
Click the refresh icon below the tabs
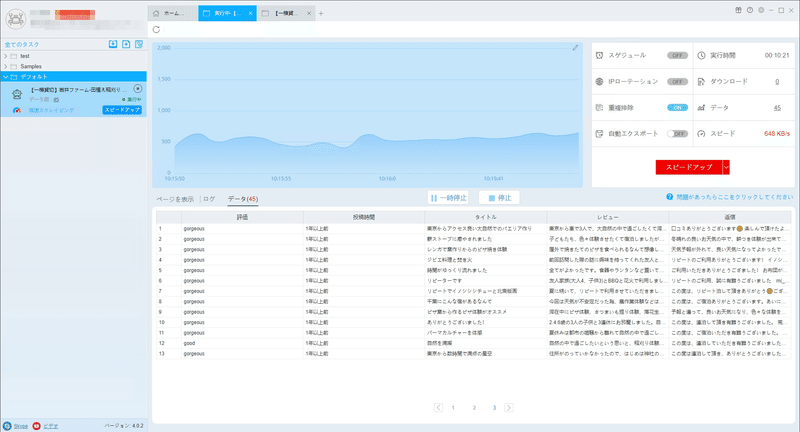pos(156,30)
